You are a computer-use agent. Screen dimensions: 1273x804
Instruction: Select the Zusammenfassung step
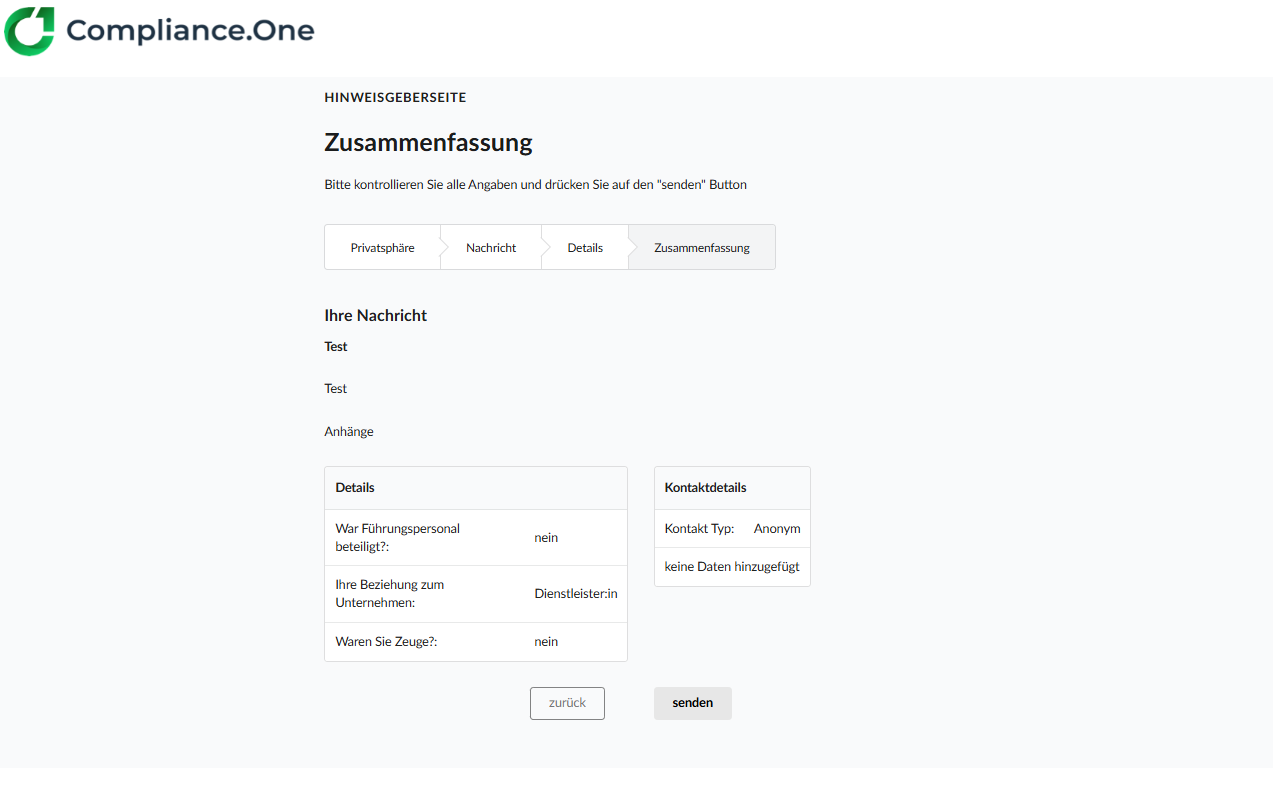tap(702, 247)
